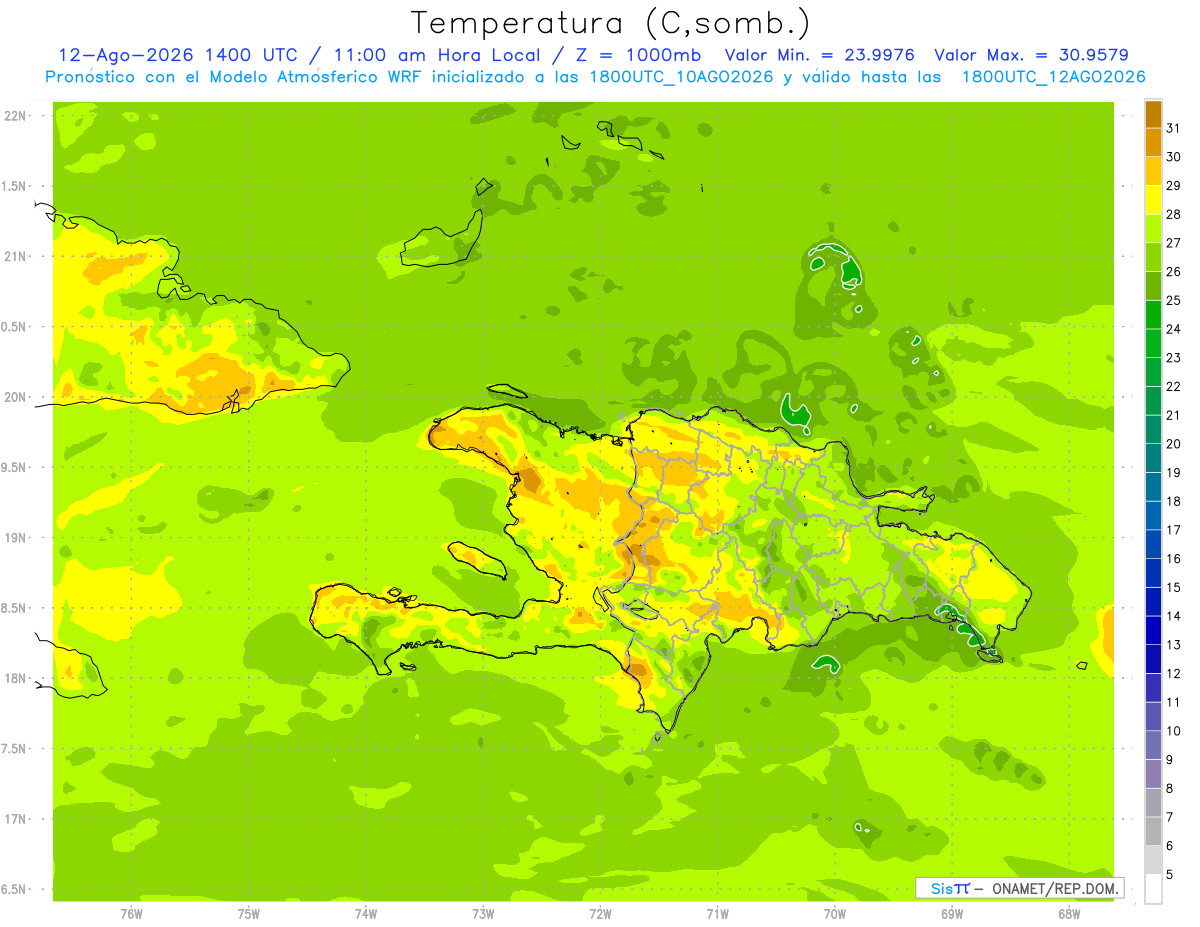1200x927 pixels.
Task: Click the amber swatch between 29 and 30
Action: [x=1153, y=172]
